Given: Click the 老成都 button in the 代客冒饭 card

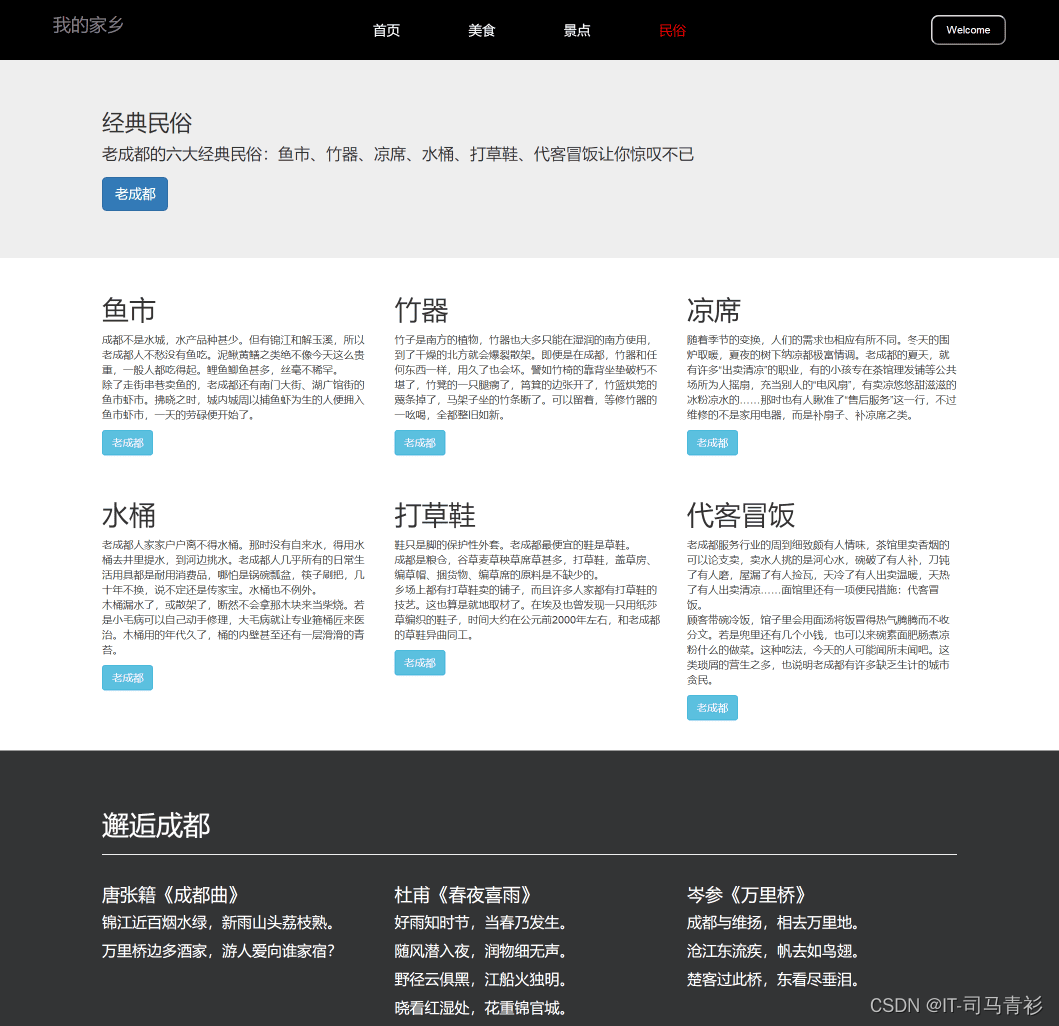Looking at the screenshot, I should 711,707.
